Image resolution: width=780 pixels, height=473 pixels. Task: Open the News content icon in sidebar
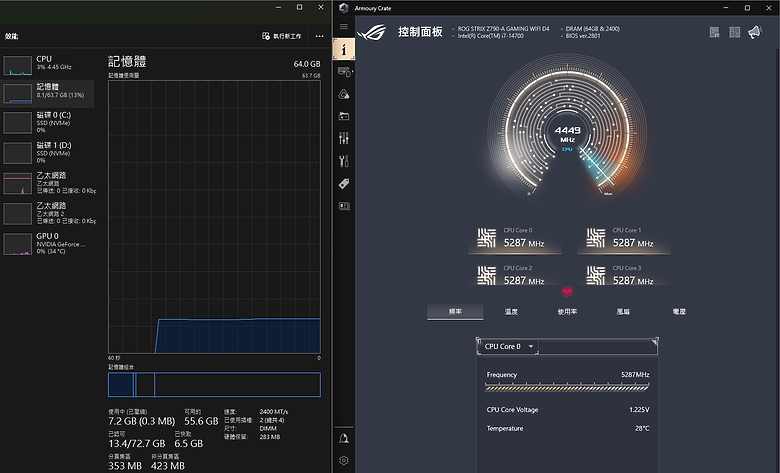344,205
